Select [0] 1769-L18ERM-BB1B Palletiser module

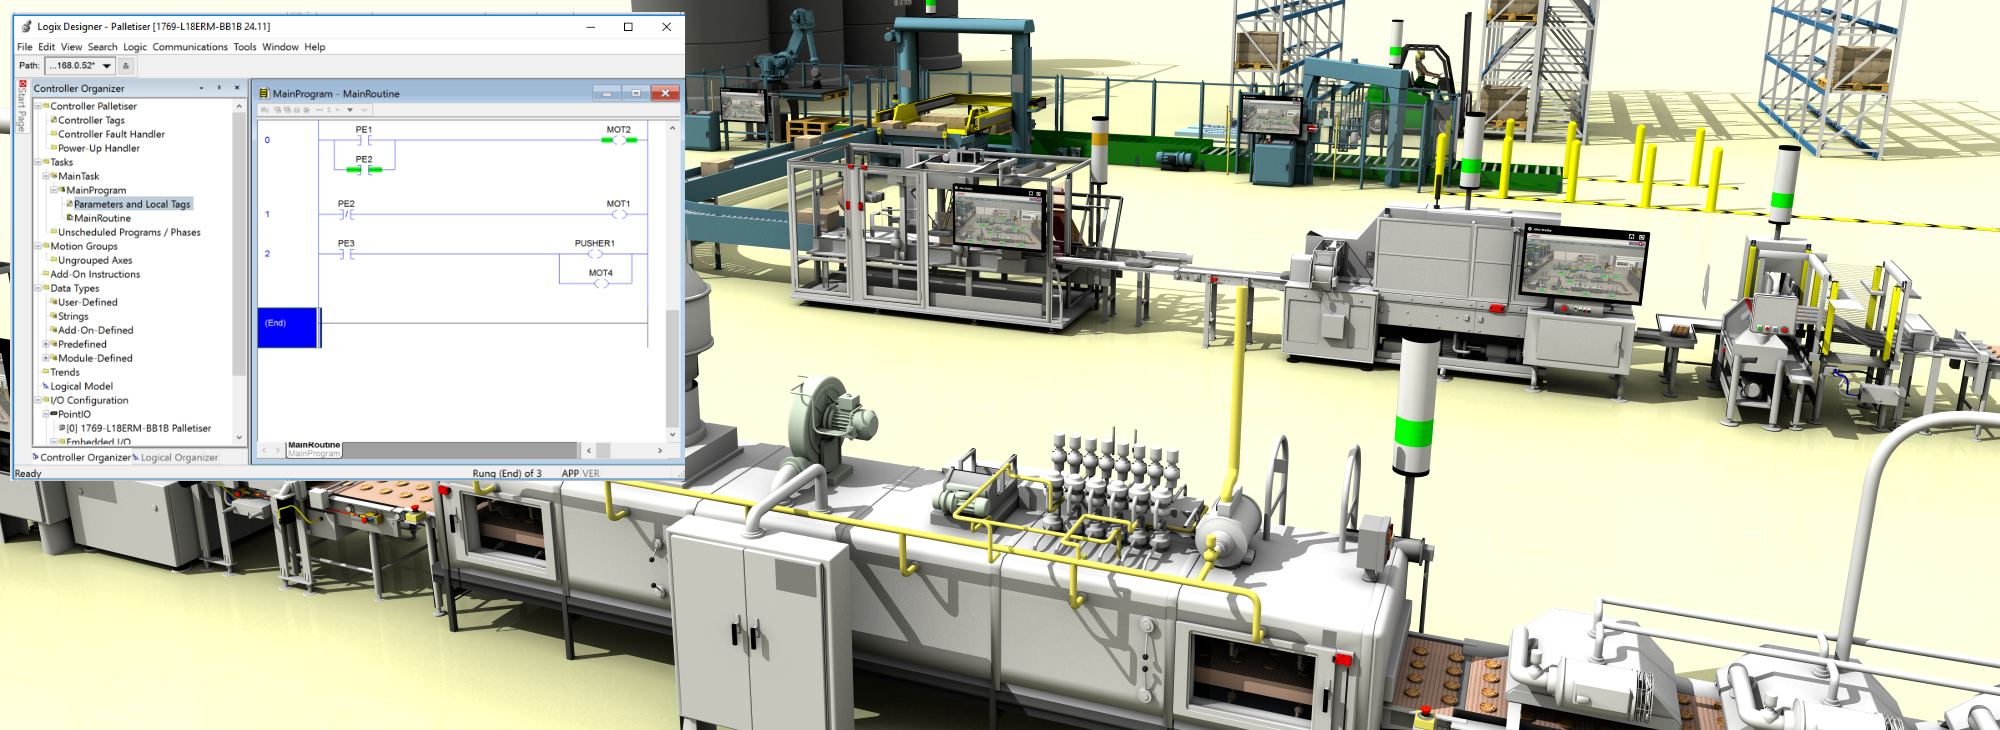click(139, 428)
